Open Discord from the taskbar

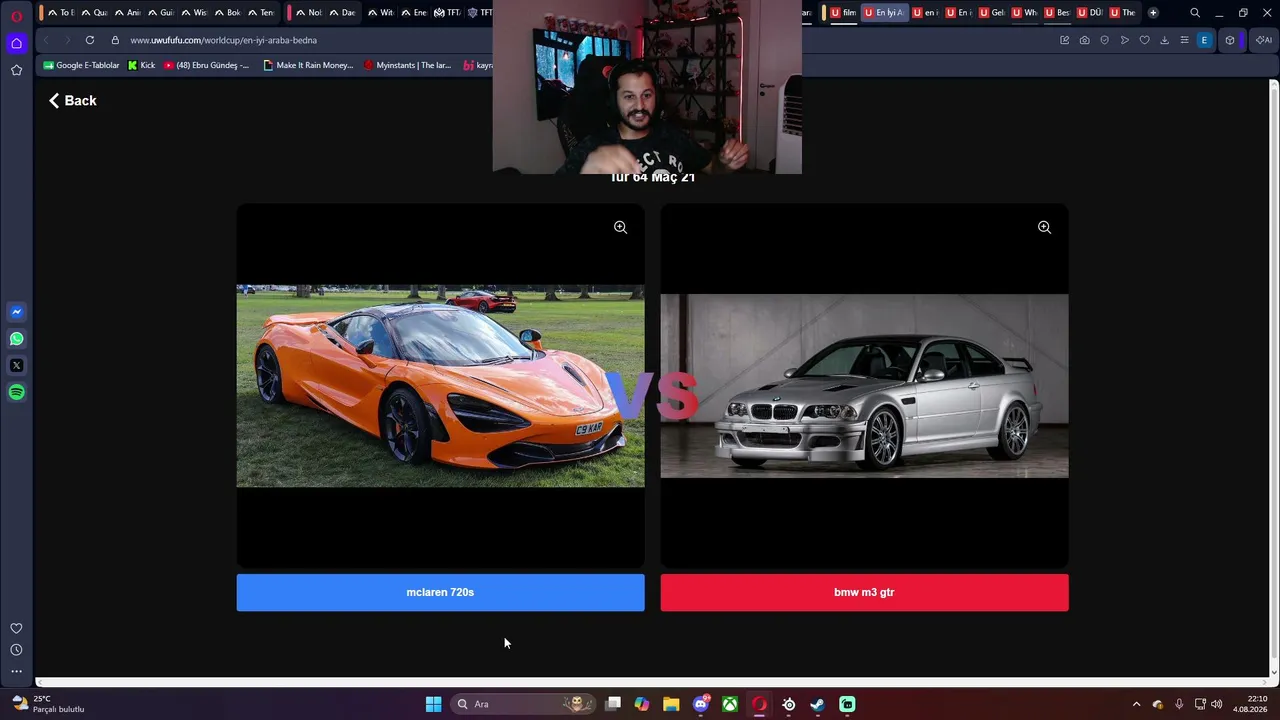coord(701,704)
